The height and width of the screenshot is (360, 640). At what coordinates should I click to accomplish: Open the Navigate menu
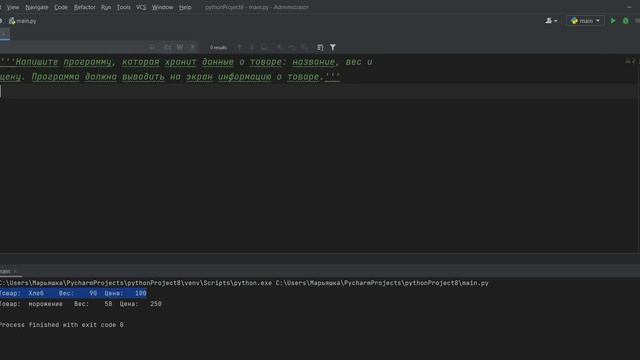37,7
